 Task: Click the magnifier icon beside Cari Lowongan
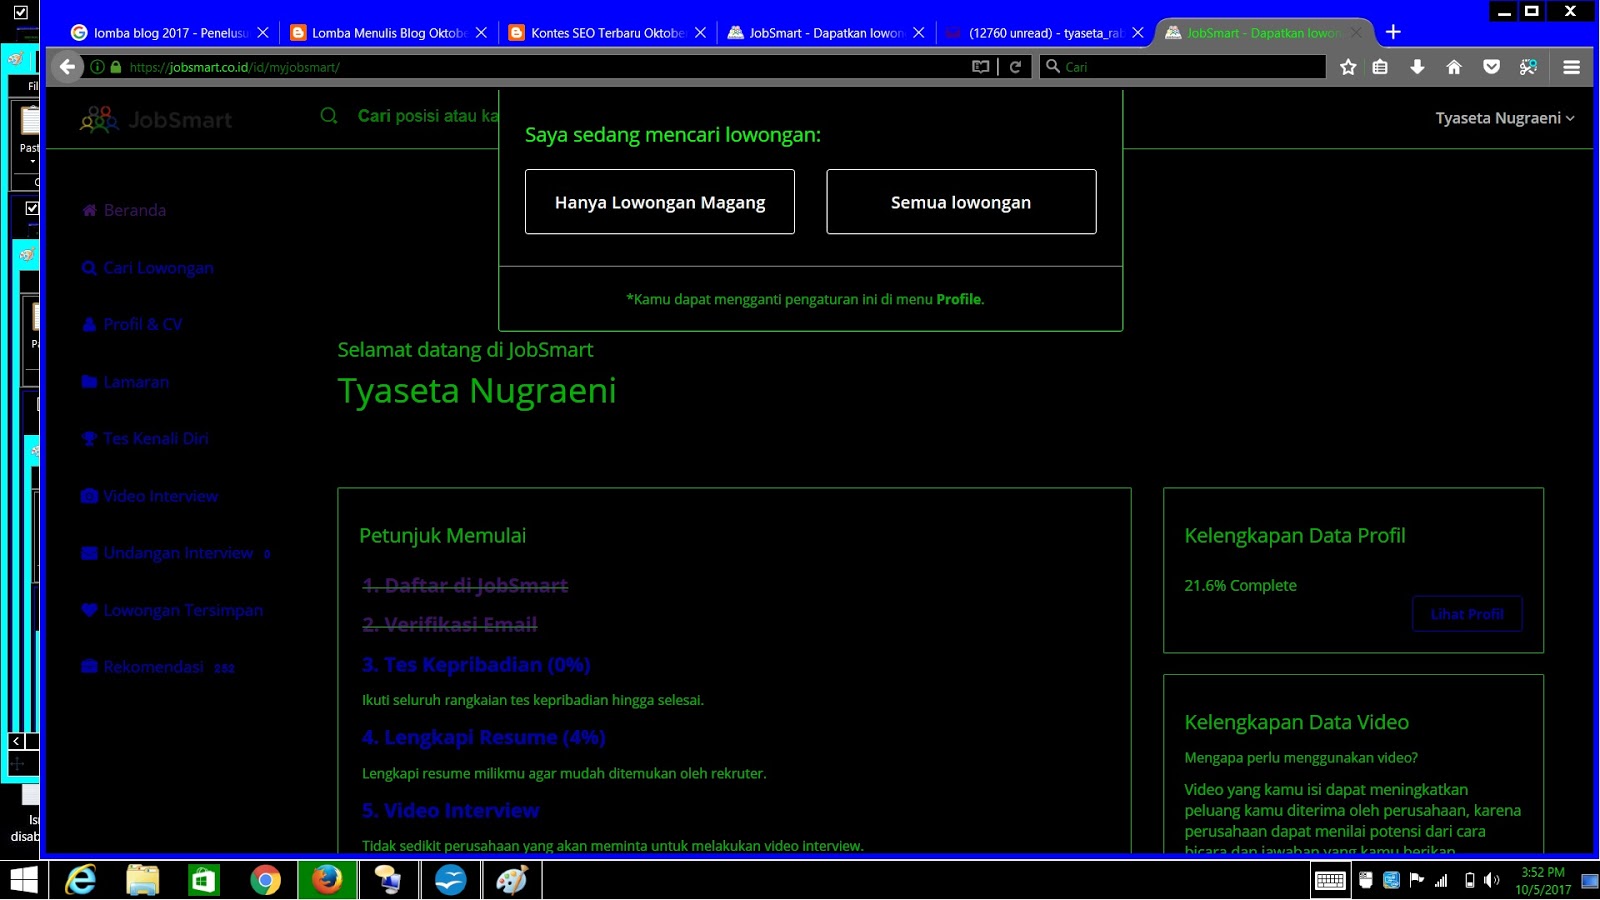click(89, 268)
